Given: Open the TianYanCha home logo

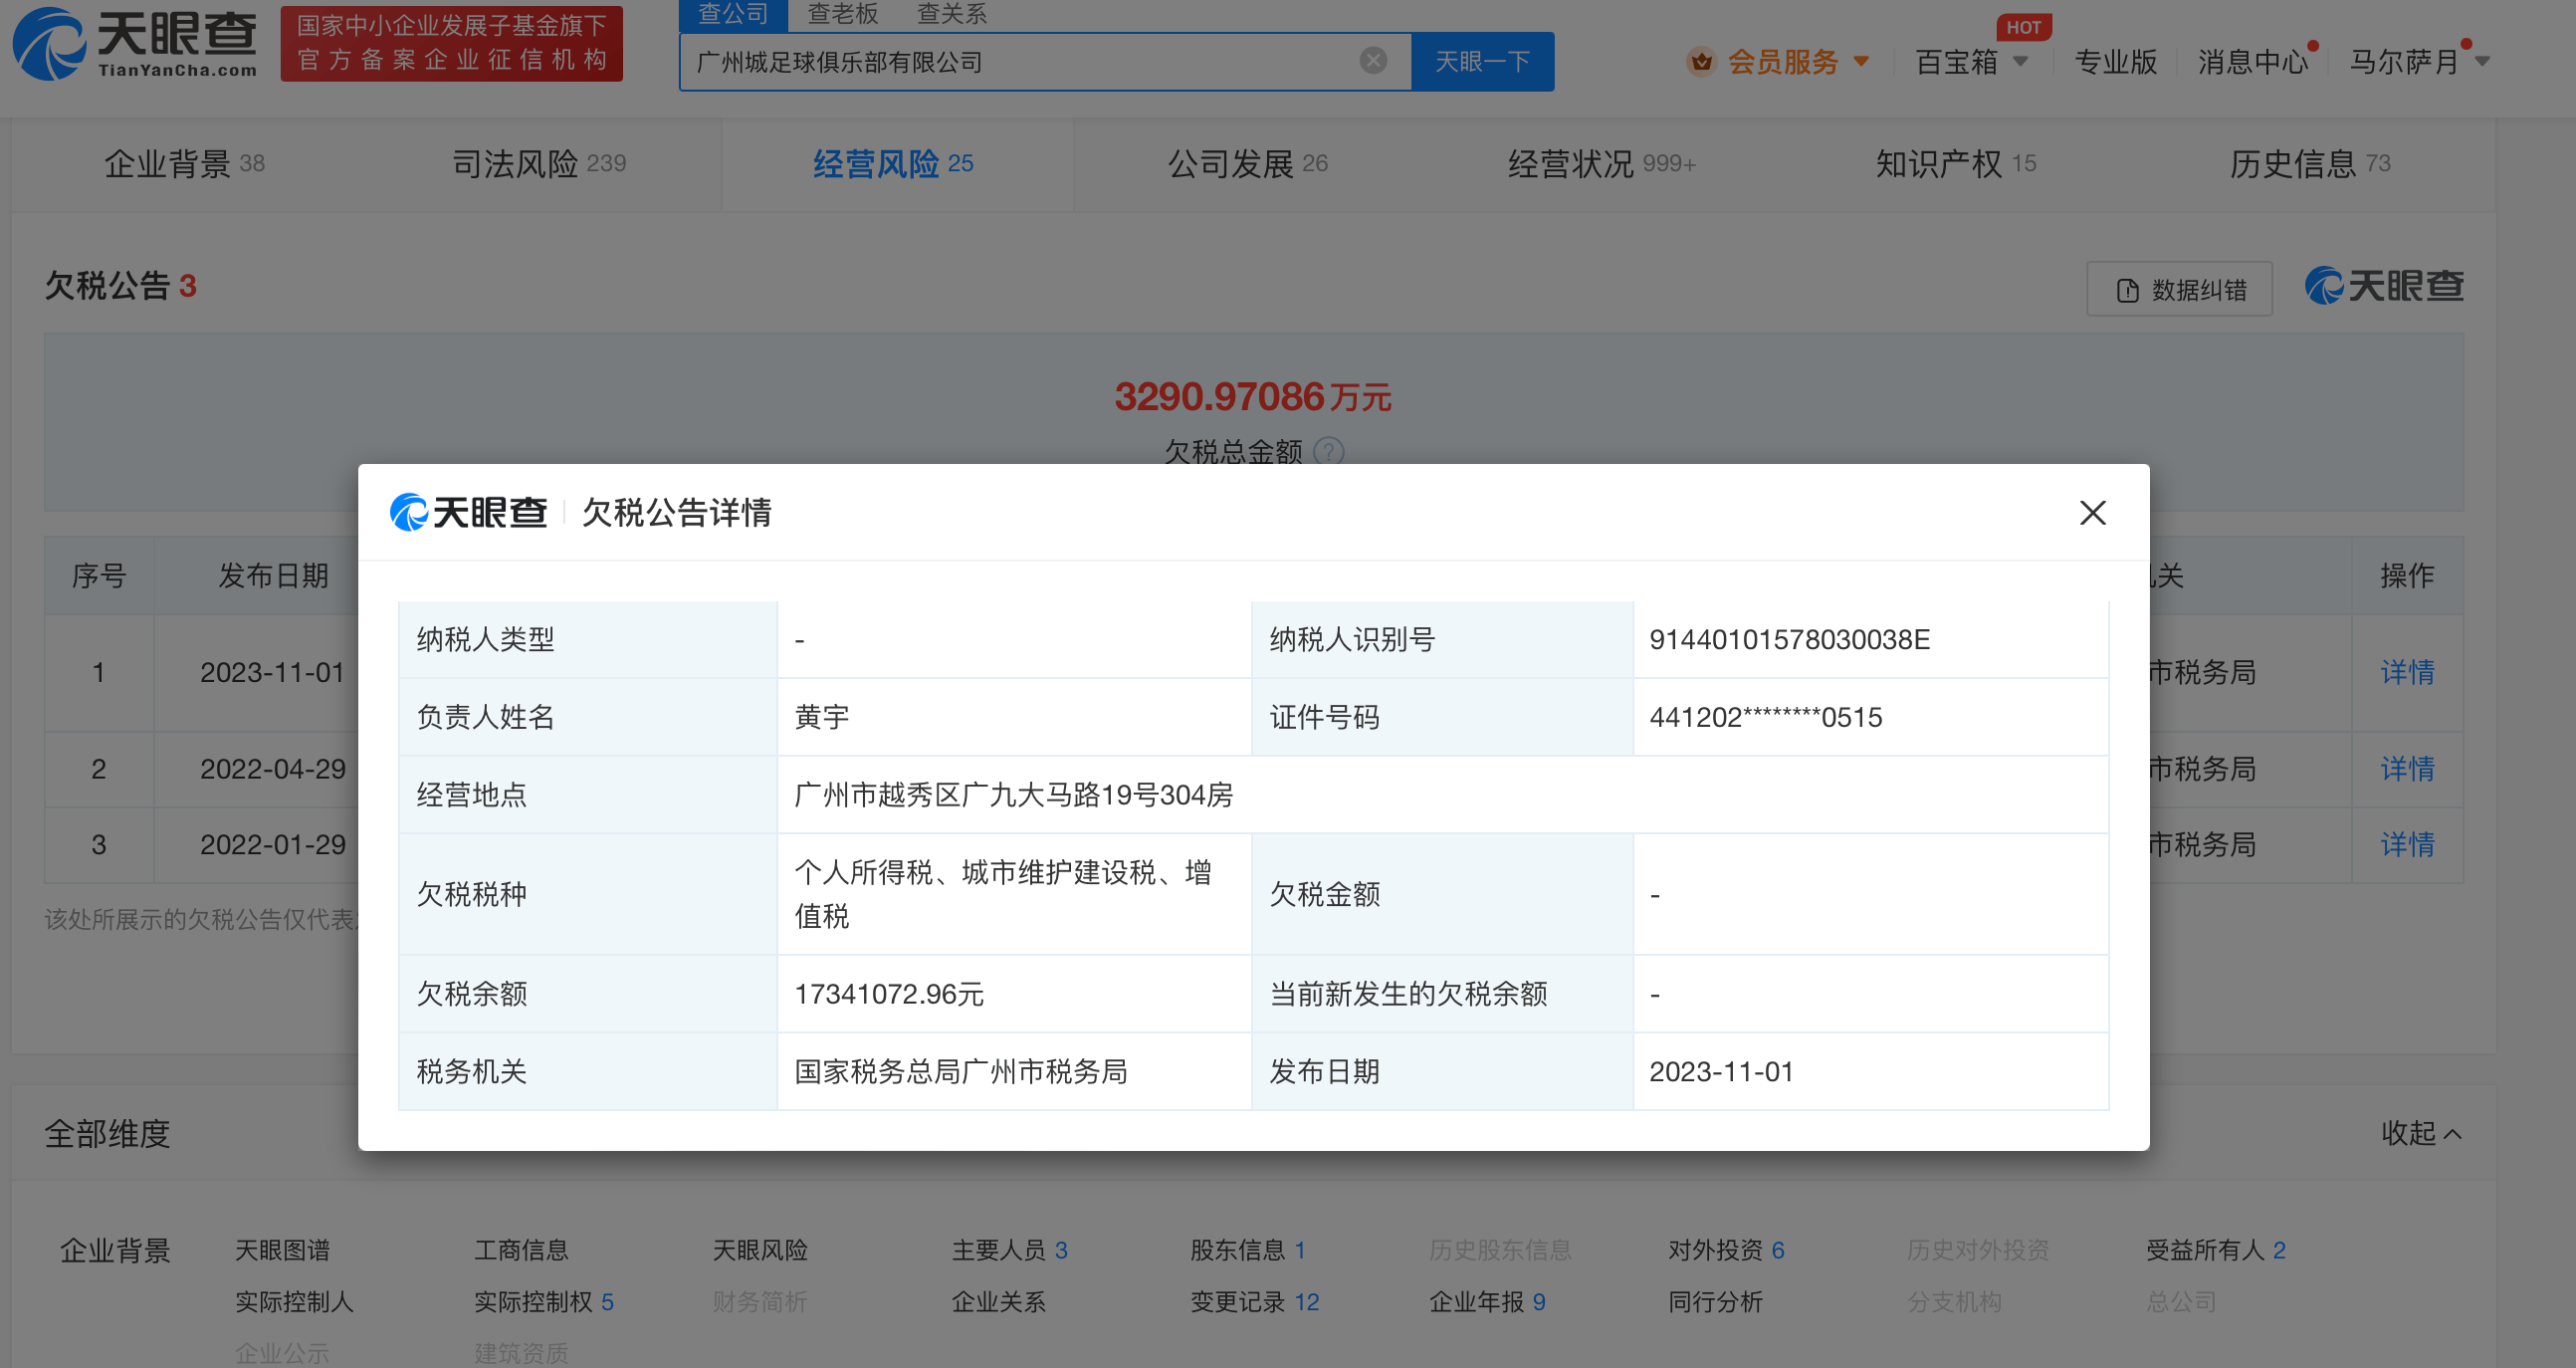Looking at the screenshot, I should [x=135, y=44].
